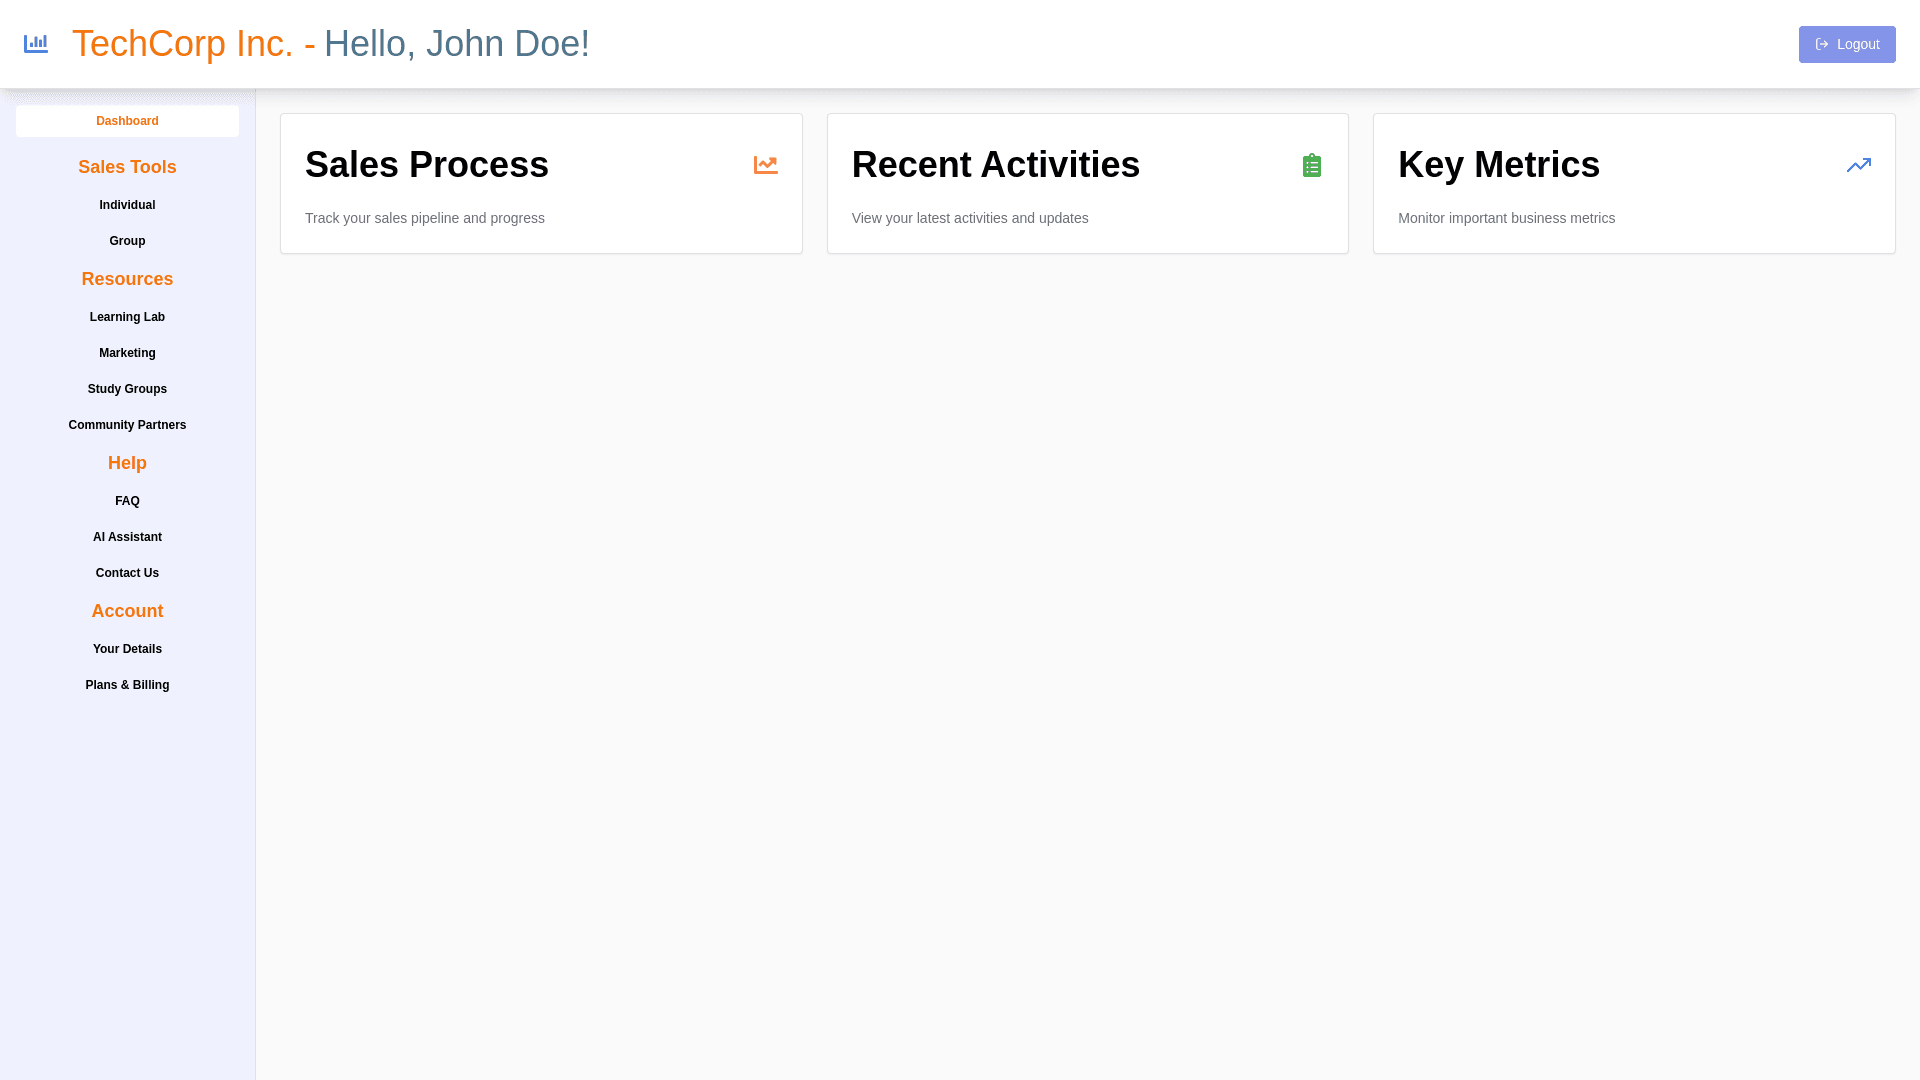1920x1080 pixels.
Task: Go to Contact Us
Action: [x=127, y=573]
